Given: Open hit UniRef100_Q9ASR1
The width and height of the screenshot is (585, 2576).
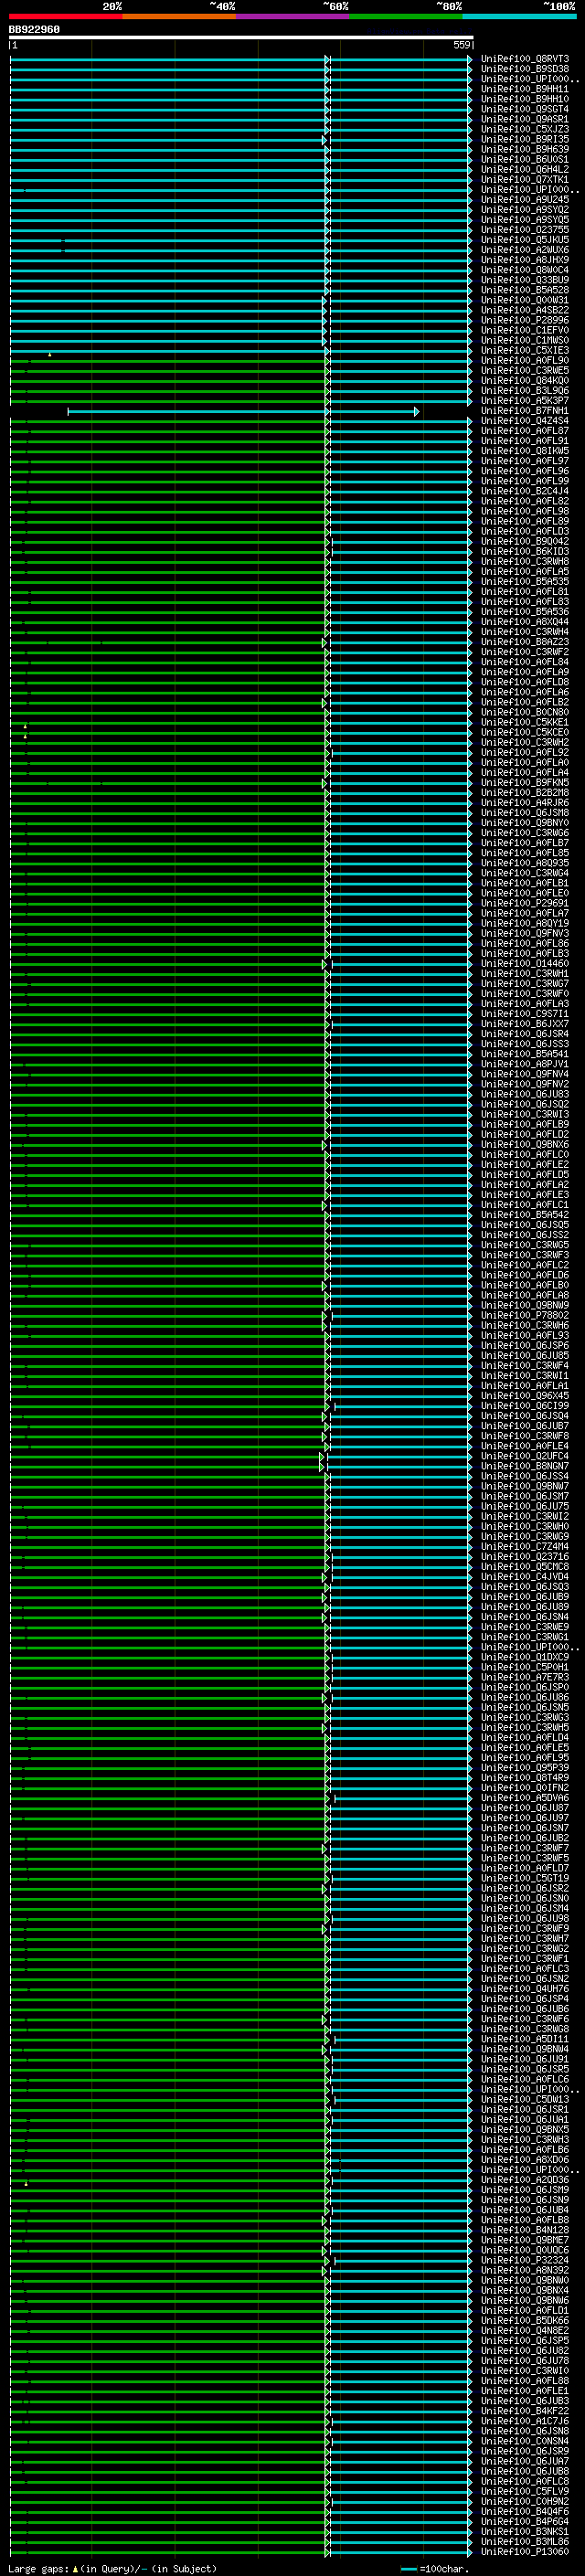Looking at the screenshot, I should pos(524,119).
